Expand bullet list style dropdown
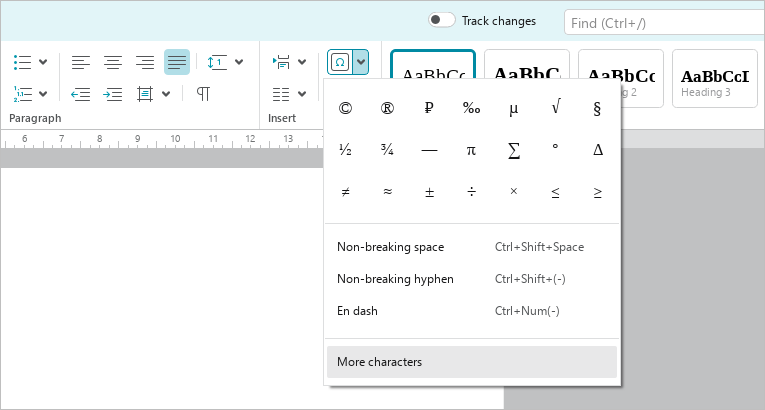Viewport: 765px width, 410px height. click(x=43, y=62)
